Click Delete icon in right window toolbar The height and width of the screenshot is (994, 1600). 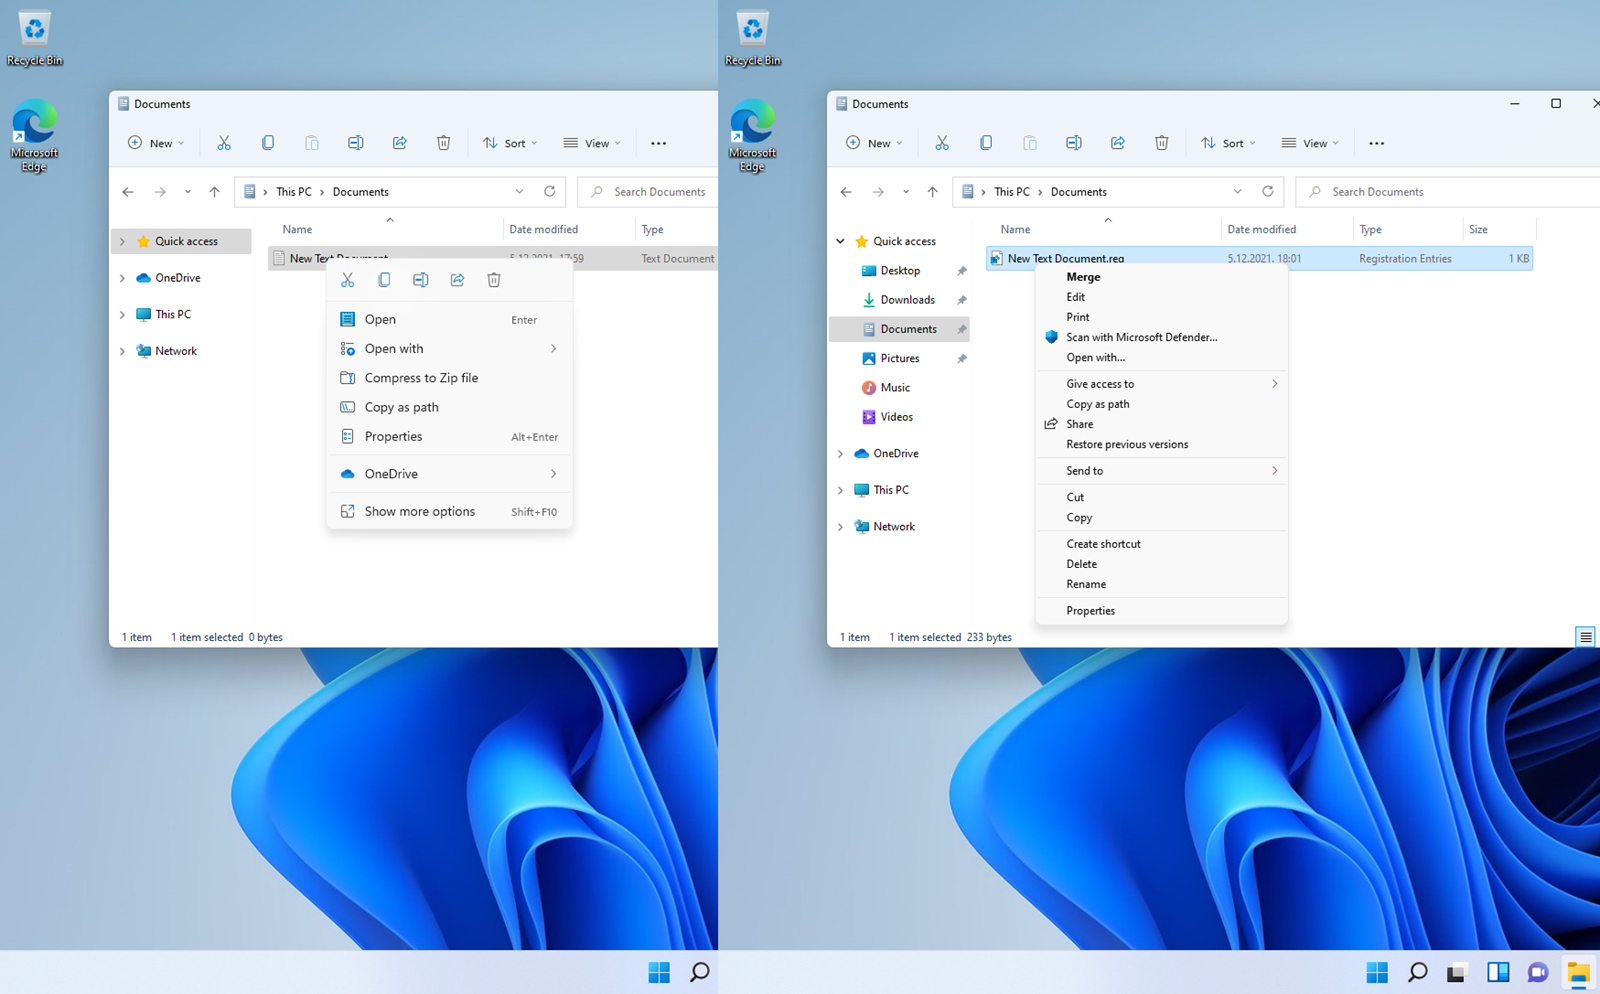(x=1162, y=143)
